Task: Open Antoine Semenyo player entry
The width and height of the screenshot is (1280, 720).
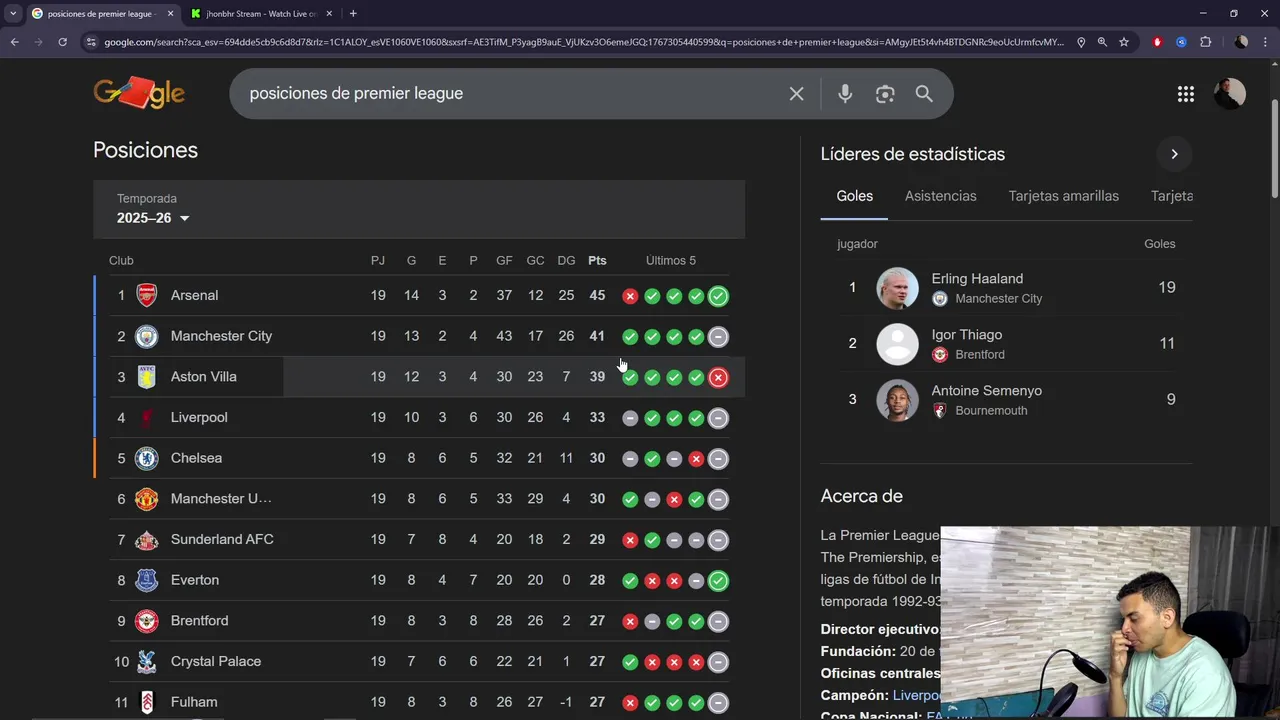Action: [x=1006, y=400]
